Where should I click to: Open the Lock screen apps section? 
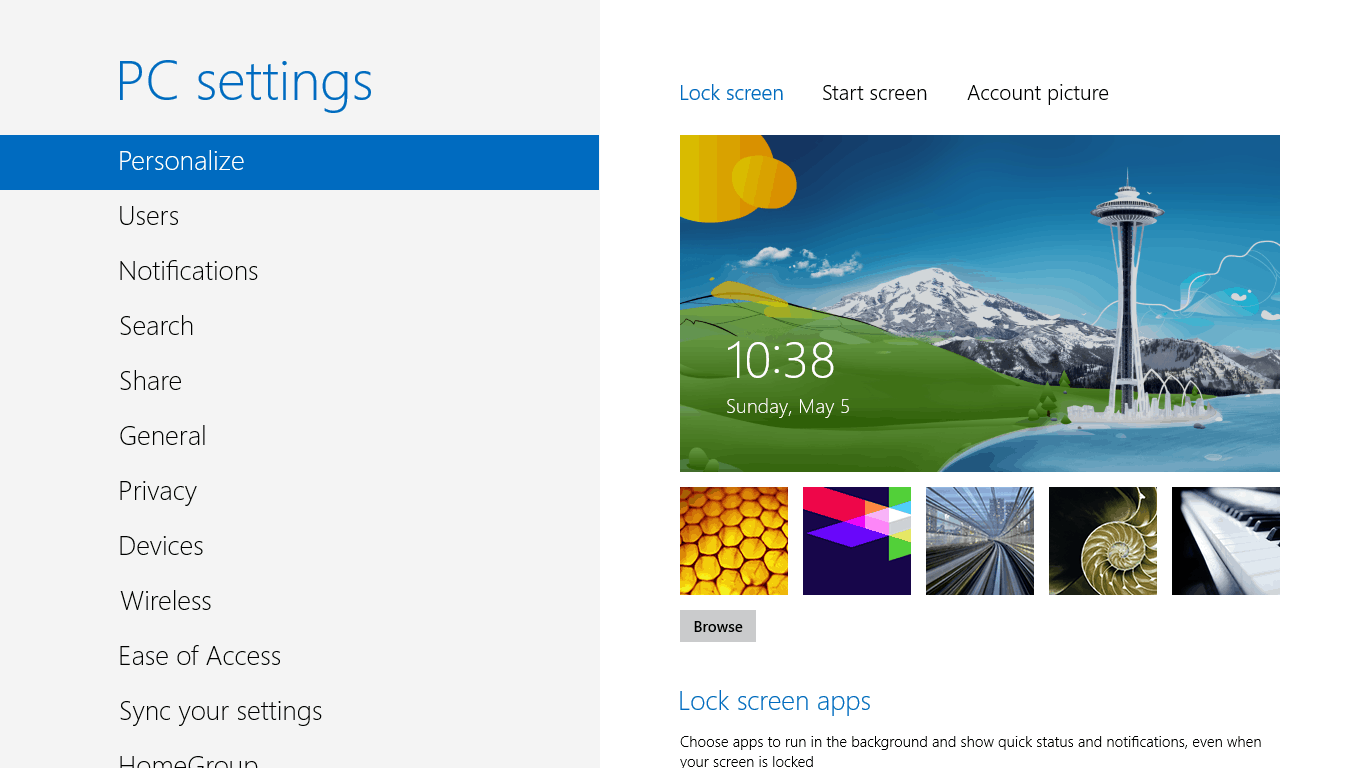tap(774, 700)
